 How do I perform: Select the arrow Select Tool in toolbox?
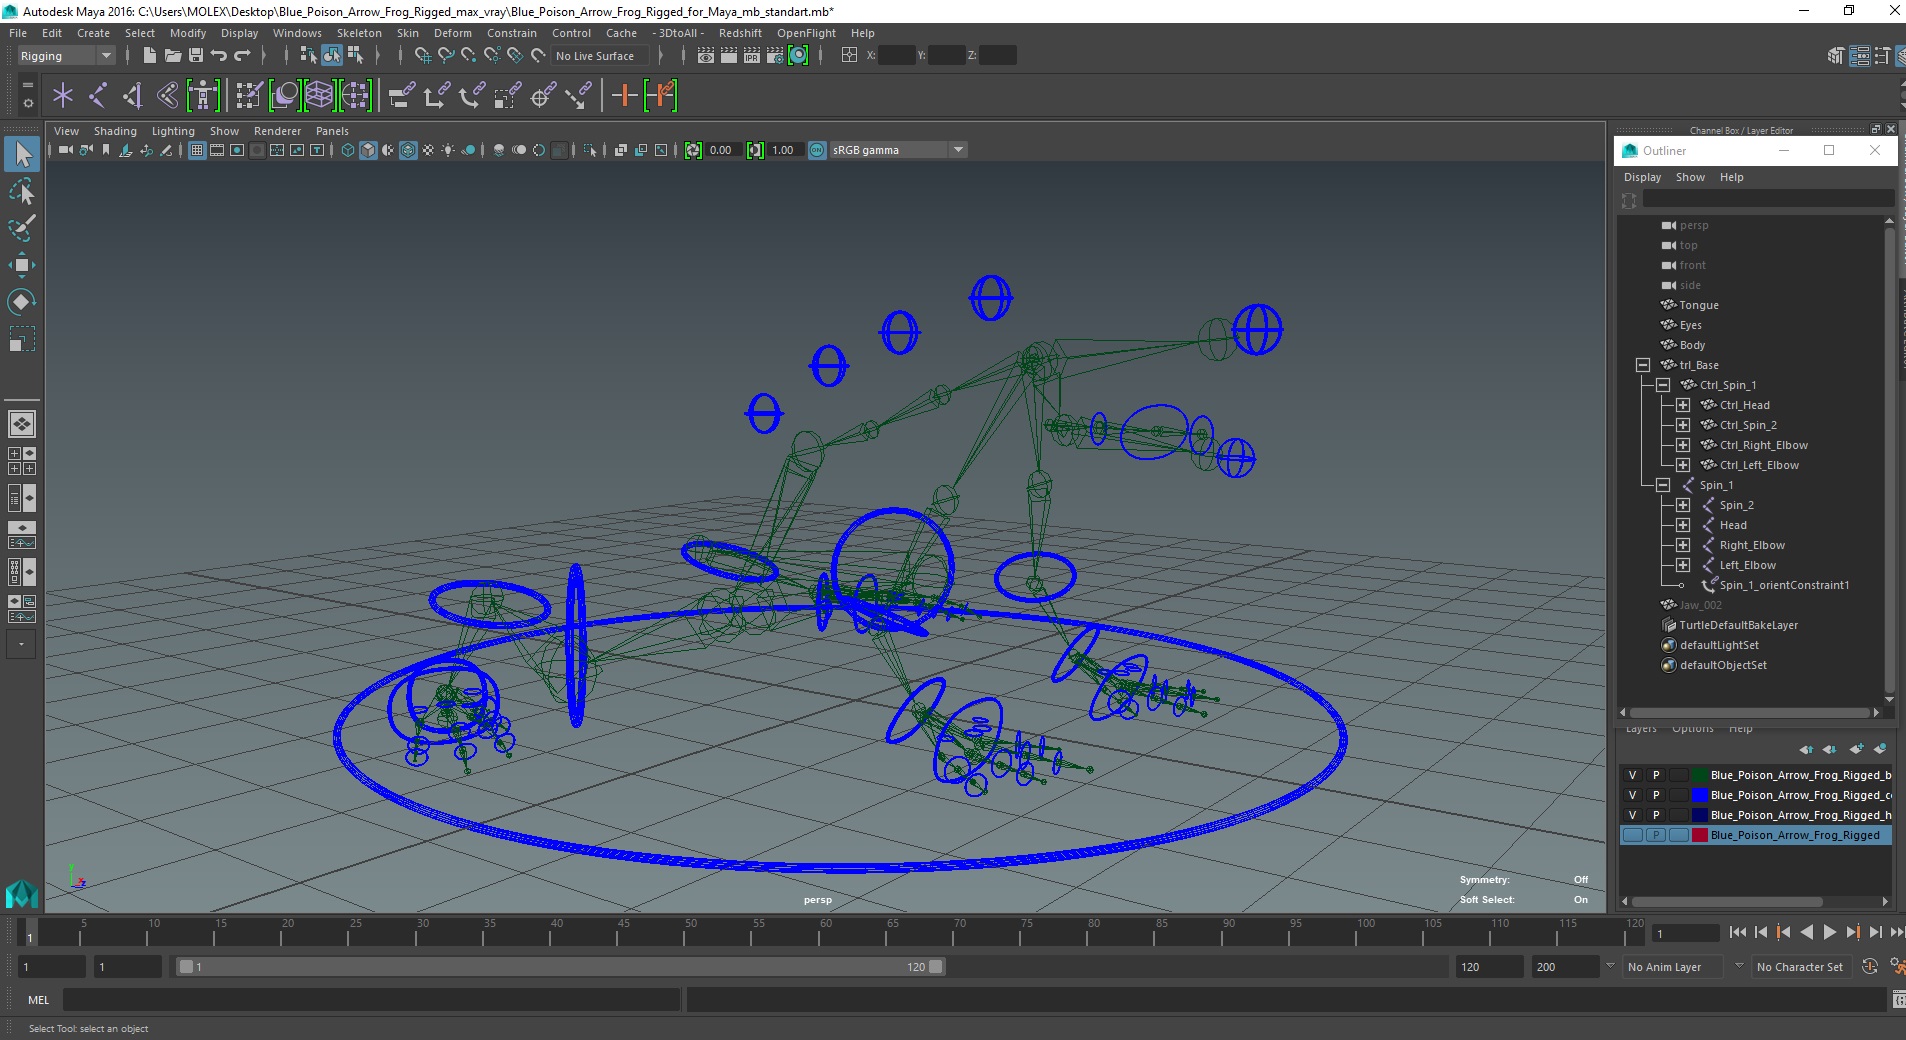pyautogui.click(x=22, y=154)
